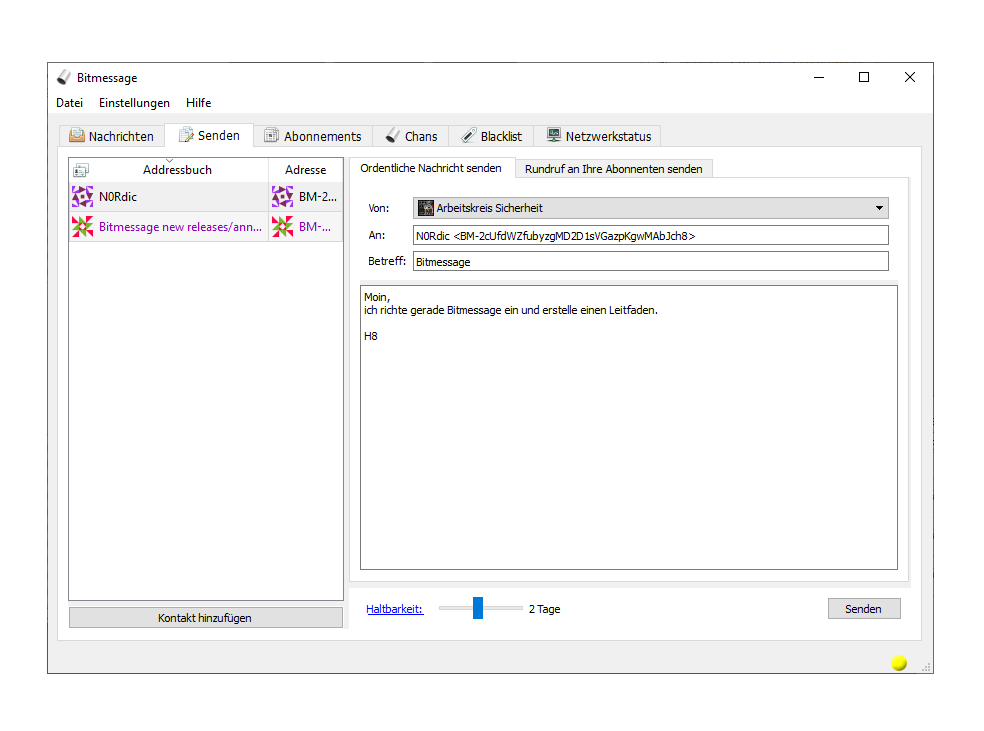The height and width of the screenshot is (731, 984).
Task: Close the Bitmessage window
Action: pos(909,77)
